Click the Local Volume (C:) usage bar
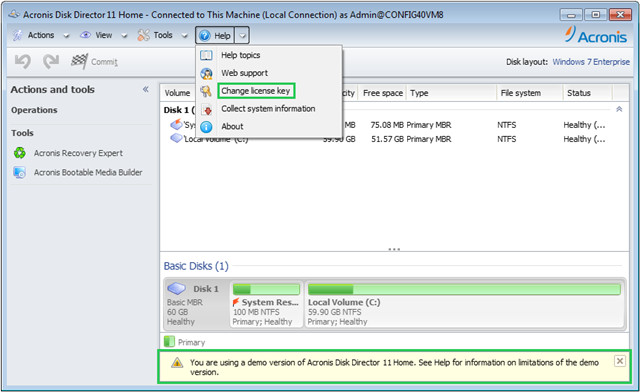 pos(464,290)
